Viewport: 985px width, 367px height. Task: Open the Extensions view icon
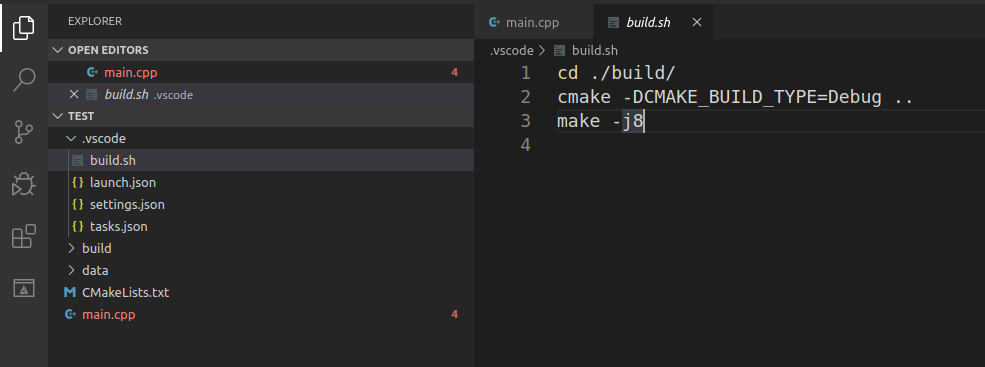[x=24, y=237]
